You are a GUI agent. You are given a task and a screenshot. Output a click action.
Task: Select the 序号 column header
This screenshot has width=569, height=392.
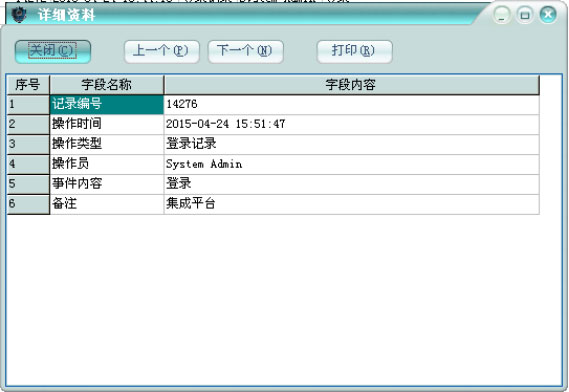[28, 85]
